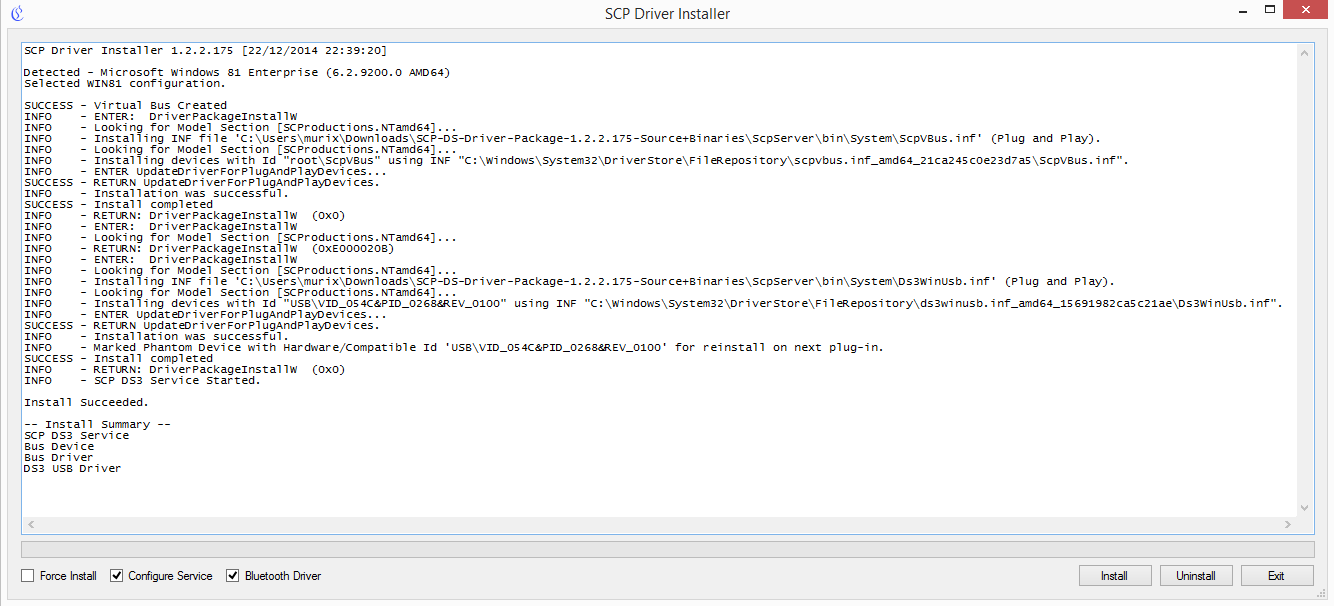
Task: Click the horizontal scrollbar left arrow
Action: click(31, 524)
